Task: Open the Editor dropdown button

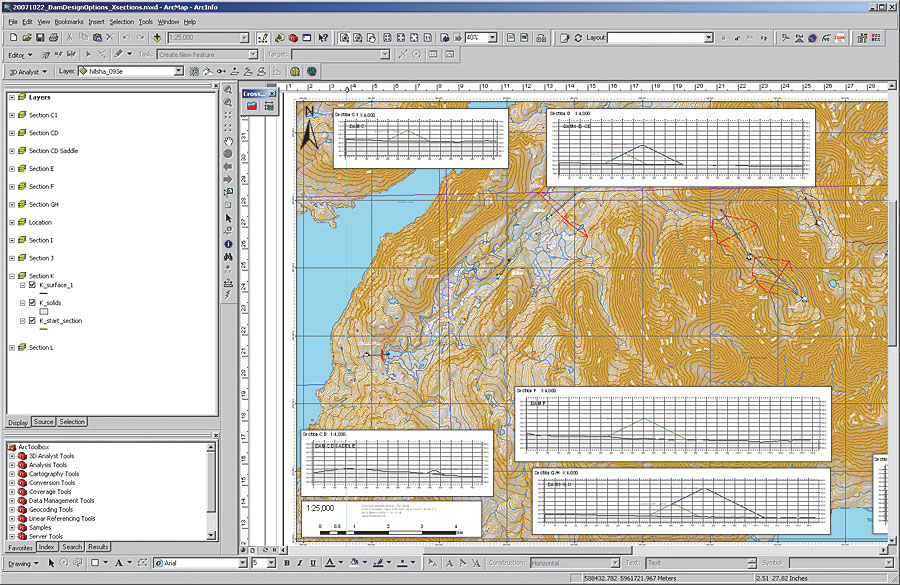Action: coord(20,55)
